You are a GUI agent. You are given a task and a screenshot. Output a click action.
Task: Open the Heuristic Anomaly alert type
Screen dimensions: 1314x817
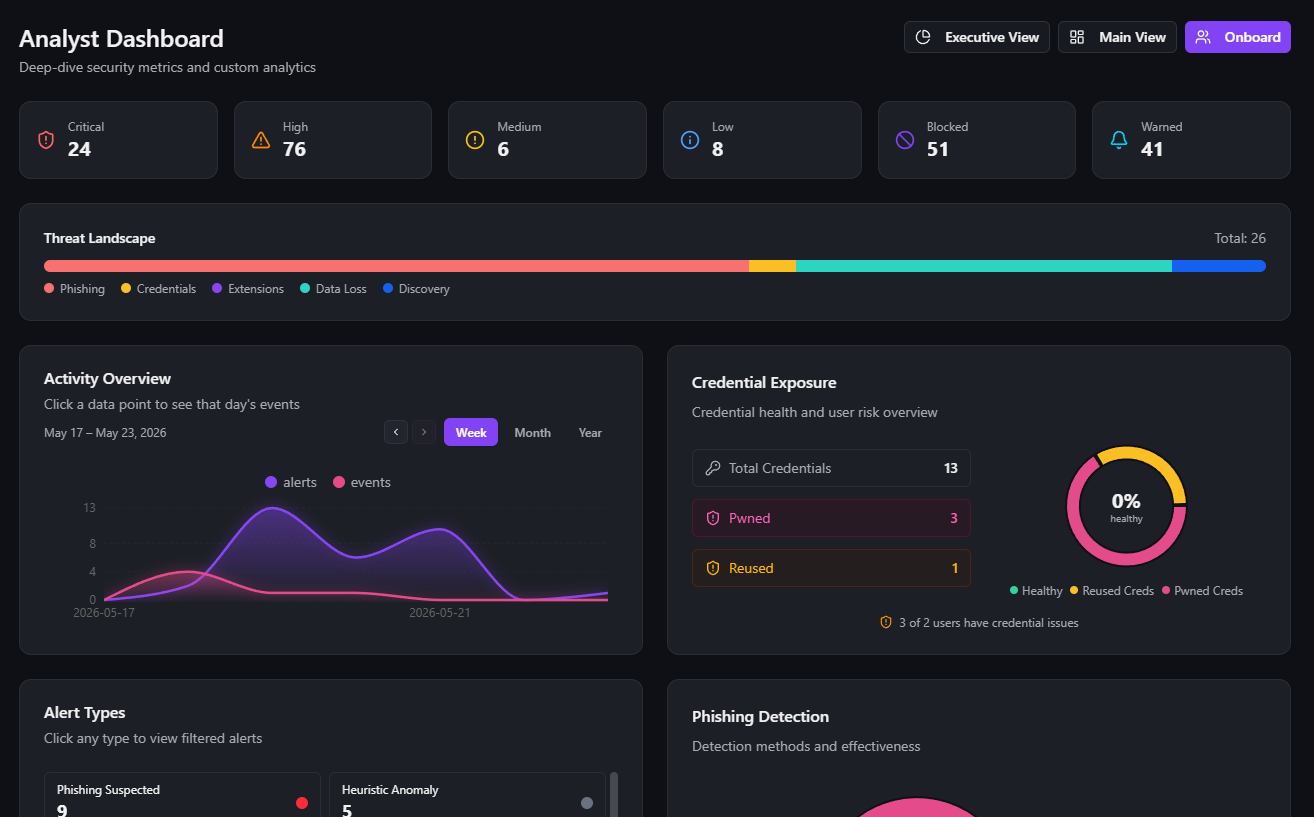point(467,795)
